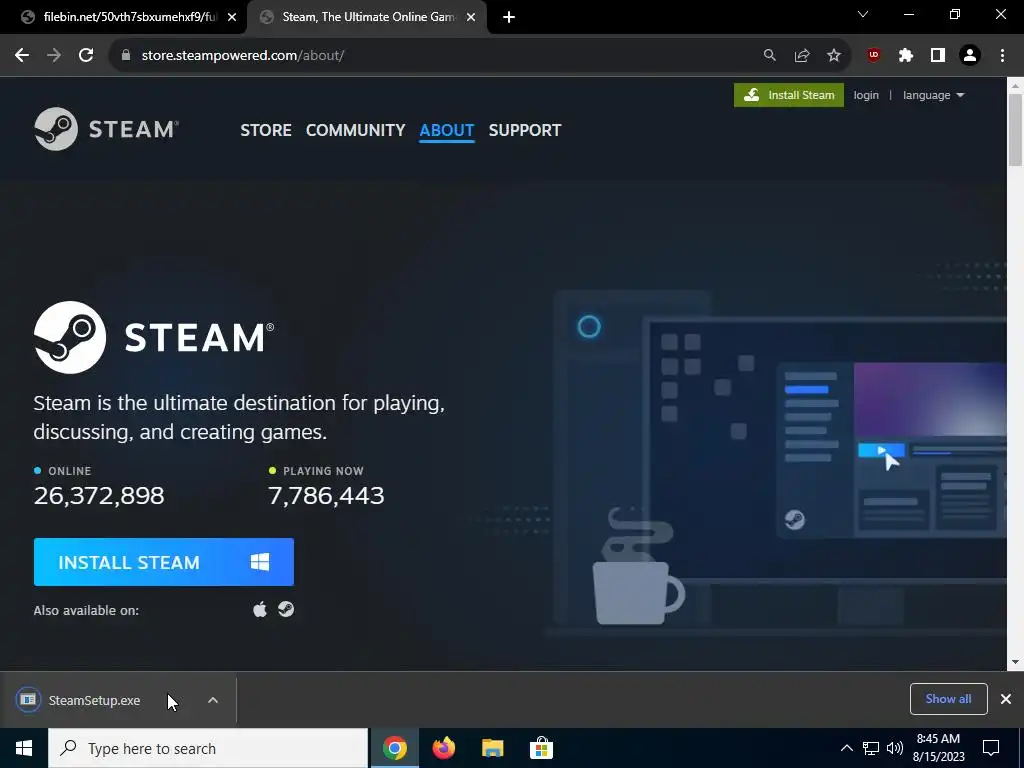Click the login link
The height and width of the screenshot is (768, 1024).
[x=866, y=95]
